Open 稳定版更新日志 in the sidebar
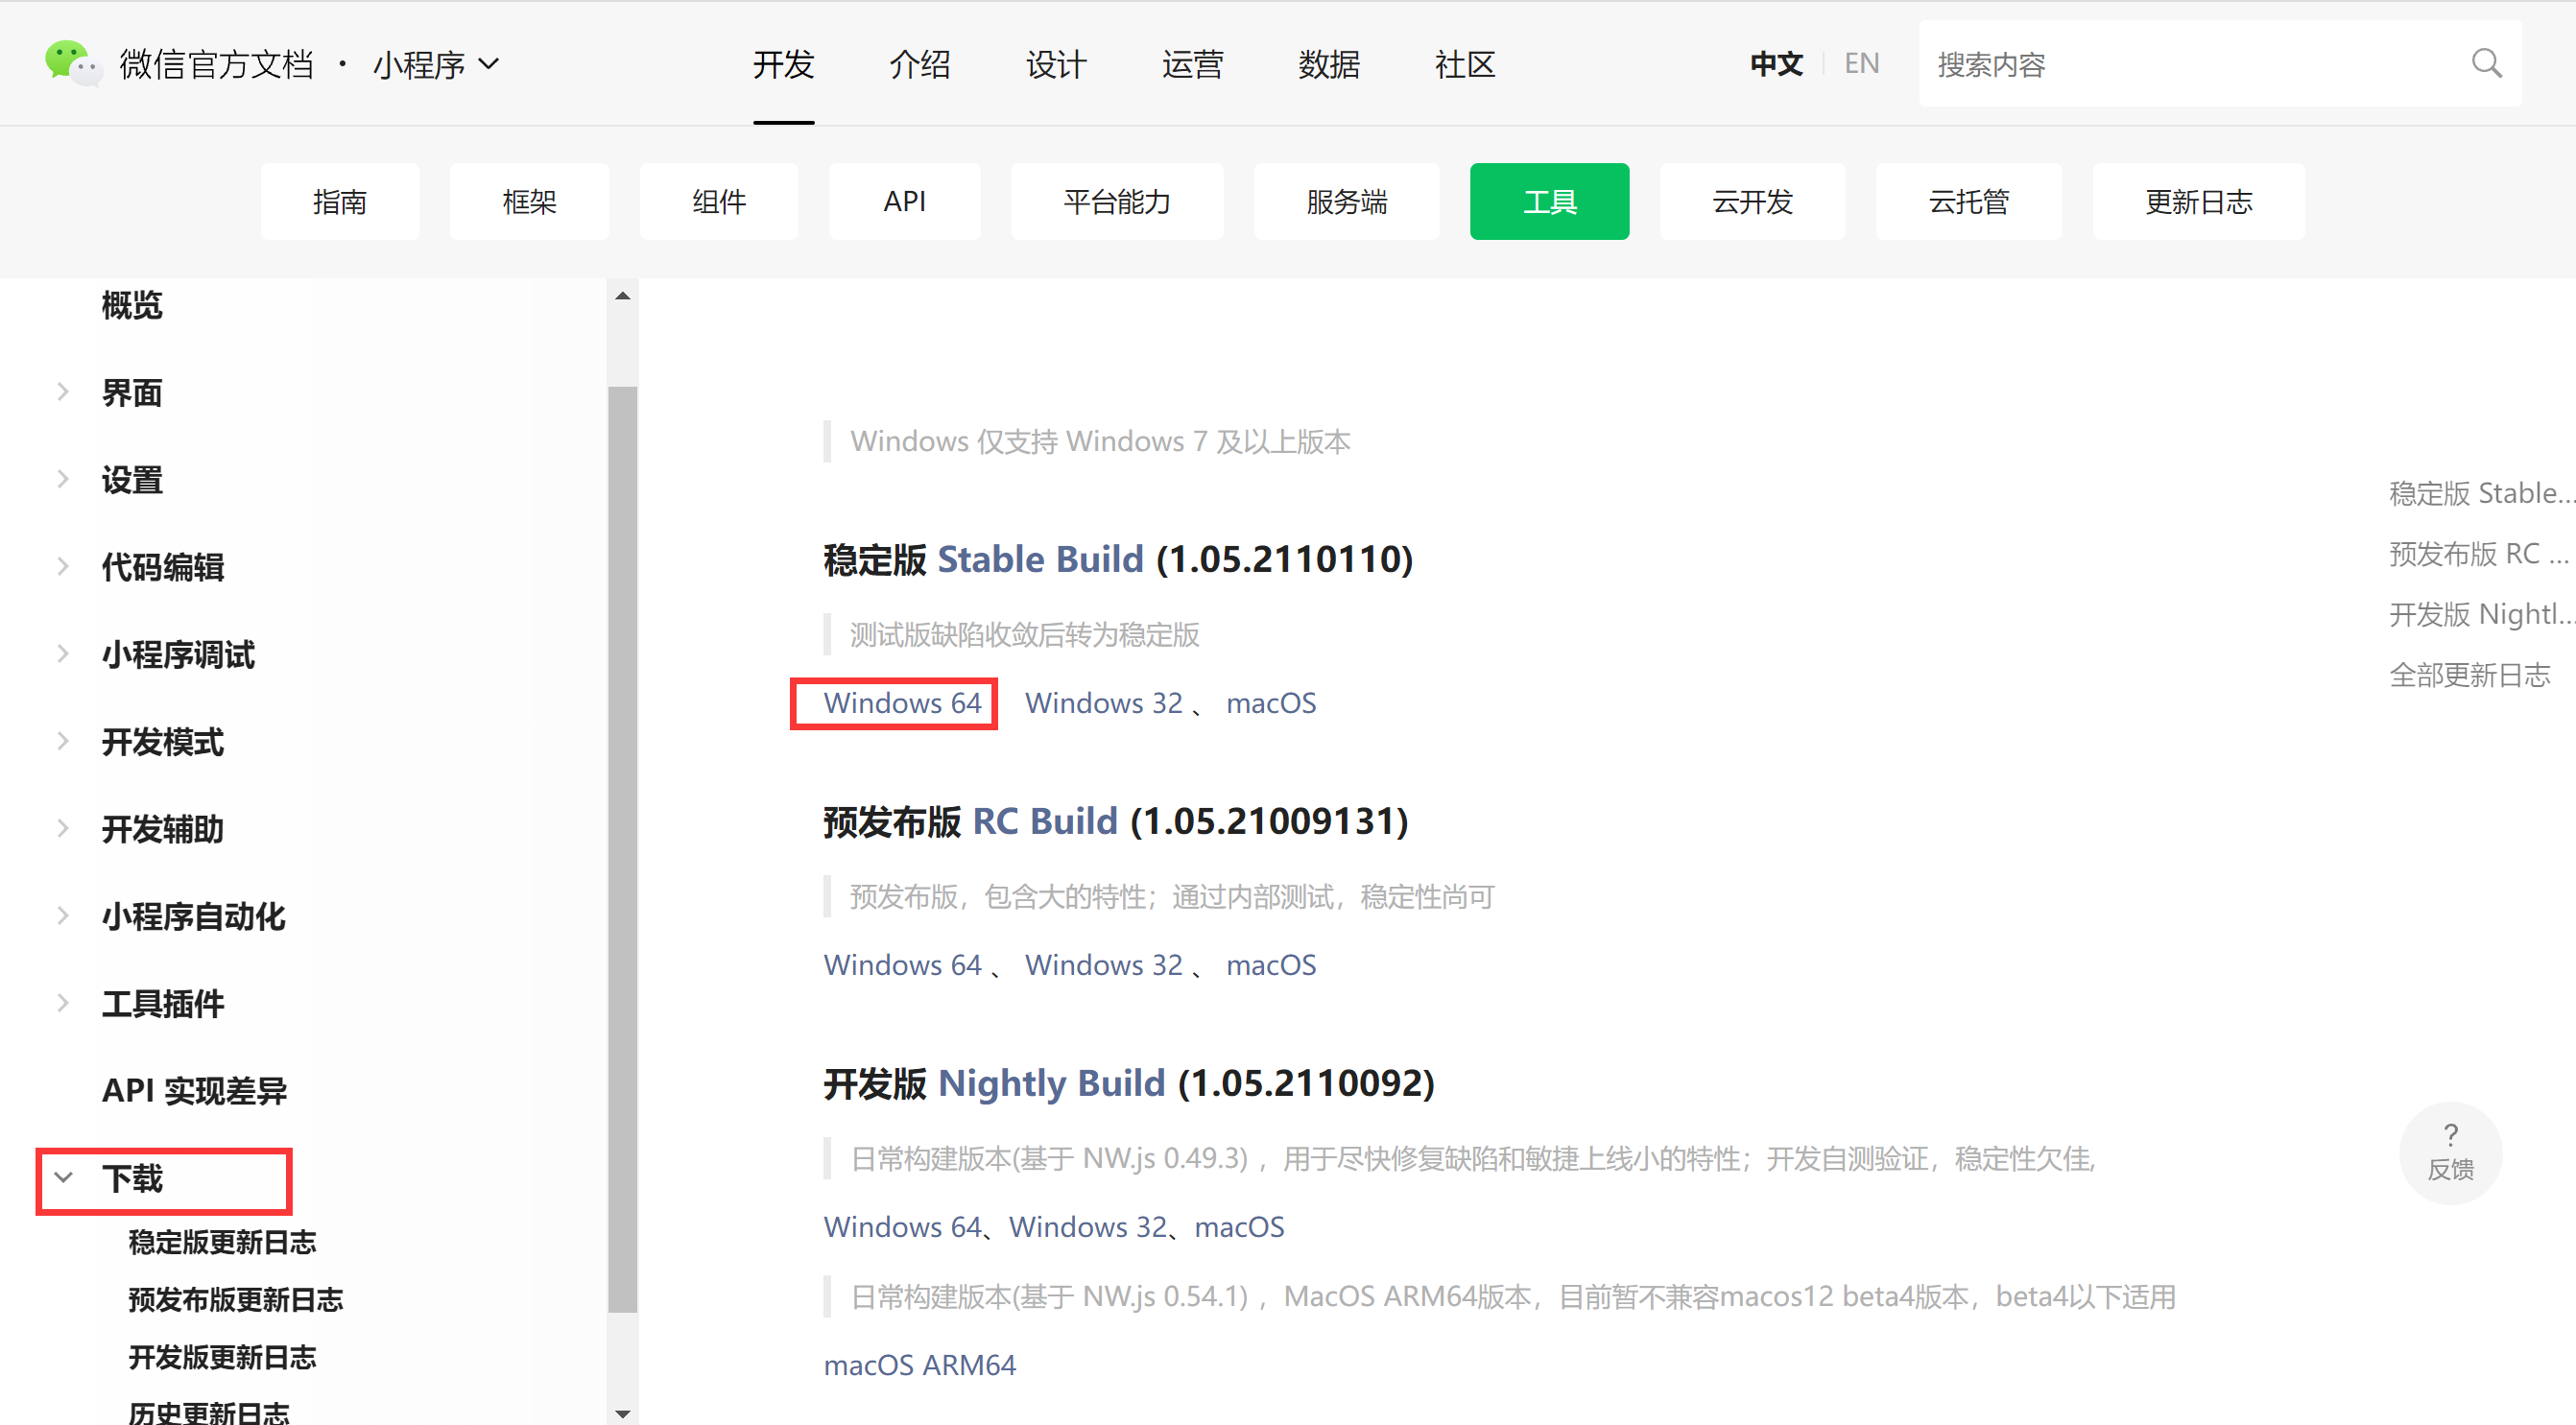The width and height of the screenshot is (2576, 1425). pos(222,1242)
